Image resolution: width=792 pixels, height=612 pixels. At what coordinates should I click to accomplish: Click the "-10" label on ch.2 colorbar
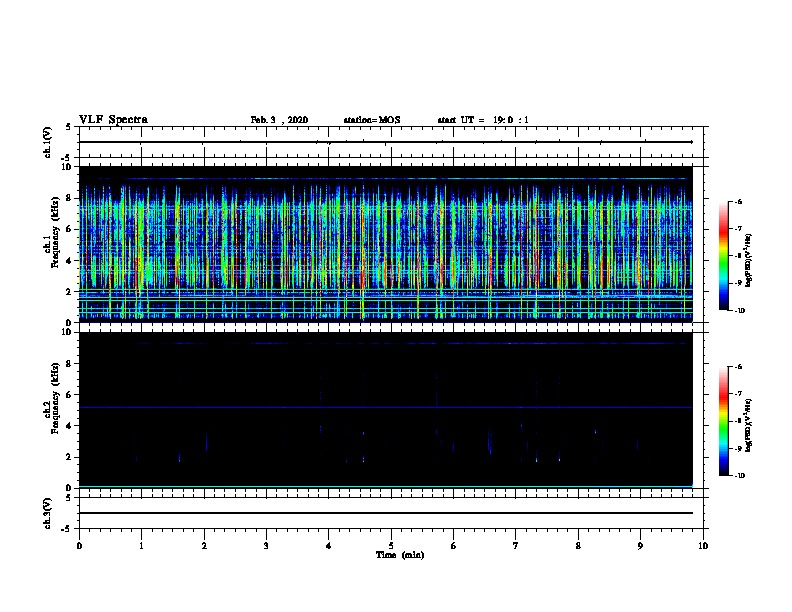pyautogui.click(x=739, y=476)
